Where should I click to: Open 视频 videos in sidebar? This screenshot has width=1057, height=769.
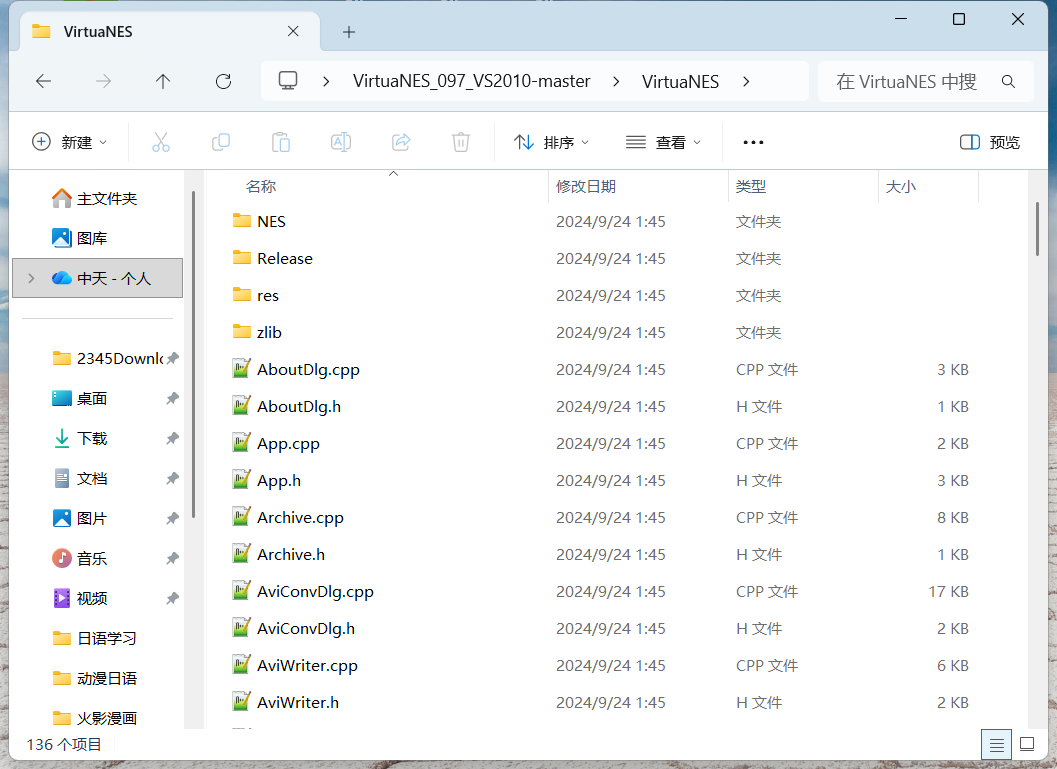click(x=80, y=598)
